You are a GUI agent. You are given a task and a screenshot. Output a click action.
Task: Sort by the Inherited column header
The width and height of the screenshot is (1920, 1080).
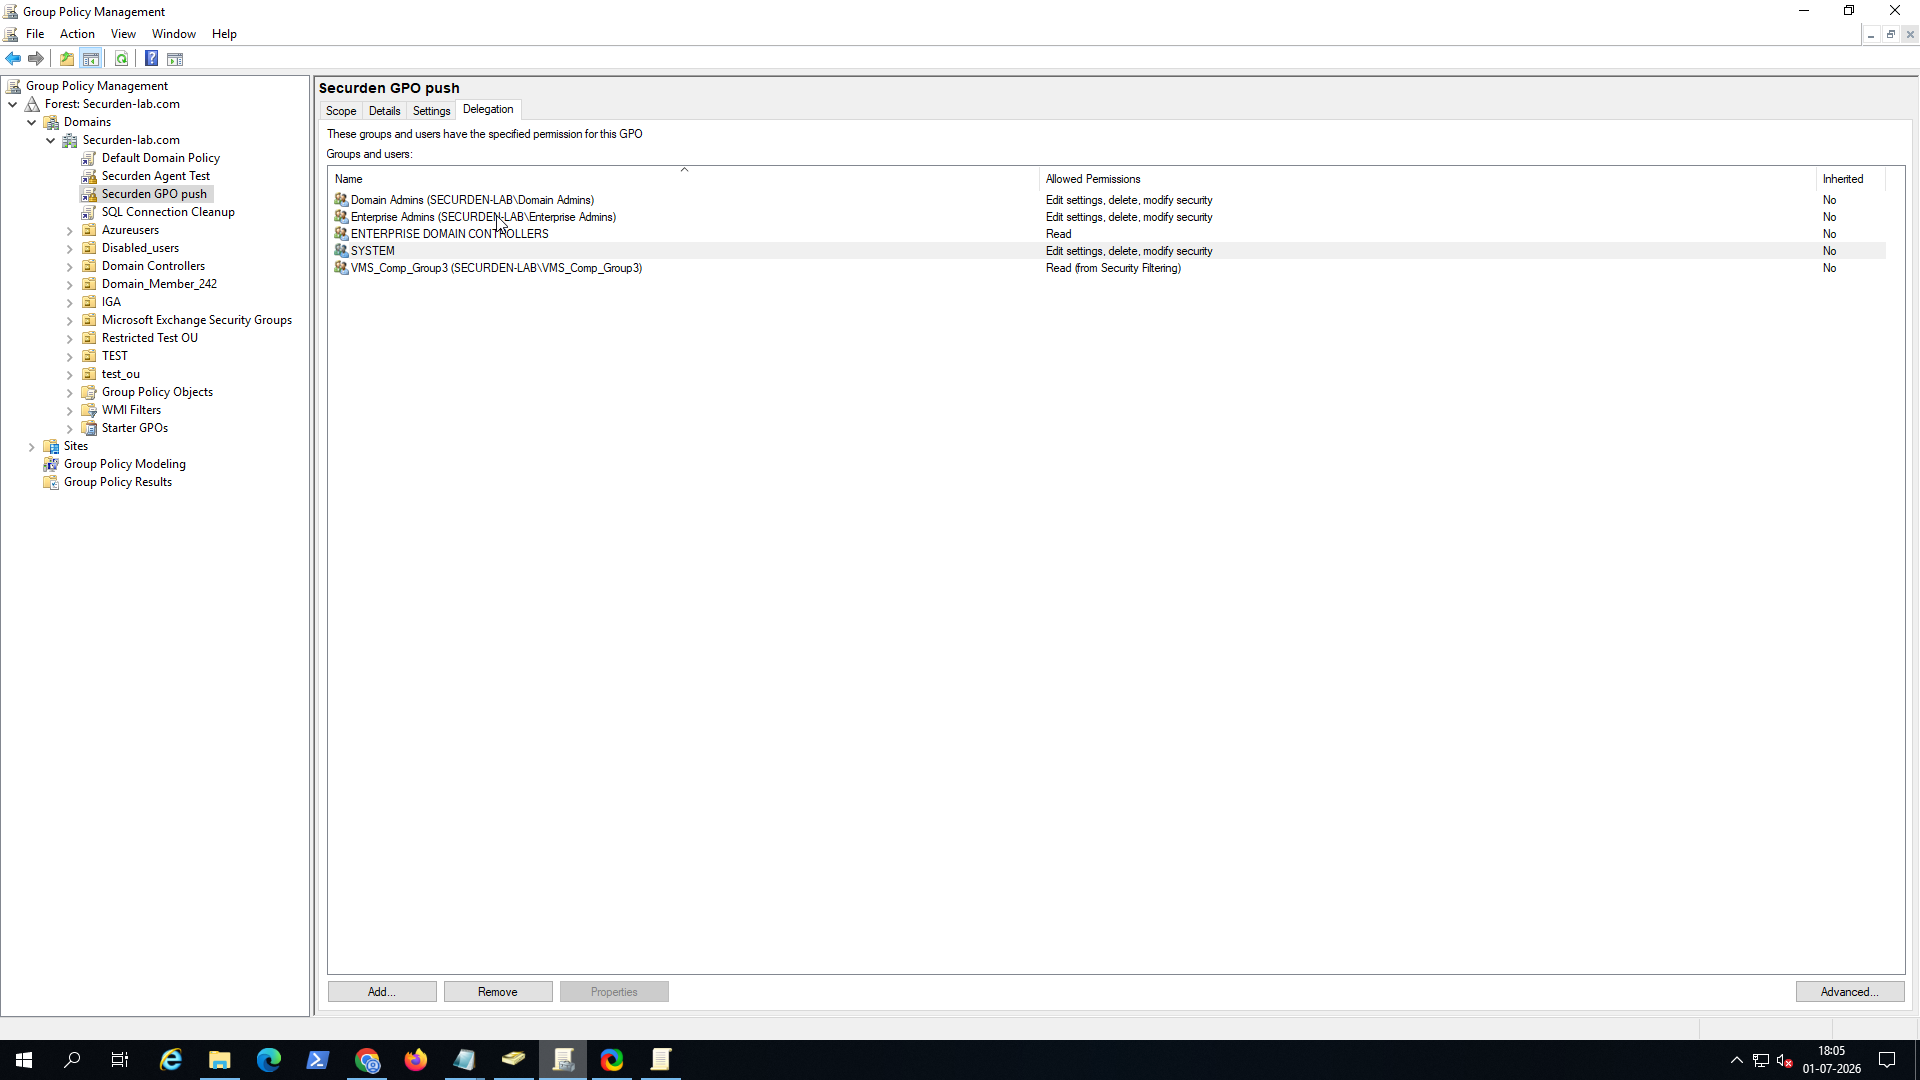coord(1851,179)
